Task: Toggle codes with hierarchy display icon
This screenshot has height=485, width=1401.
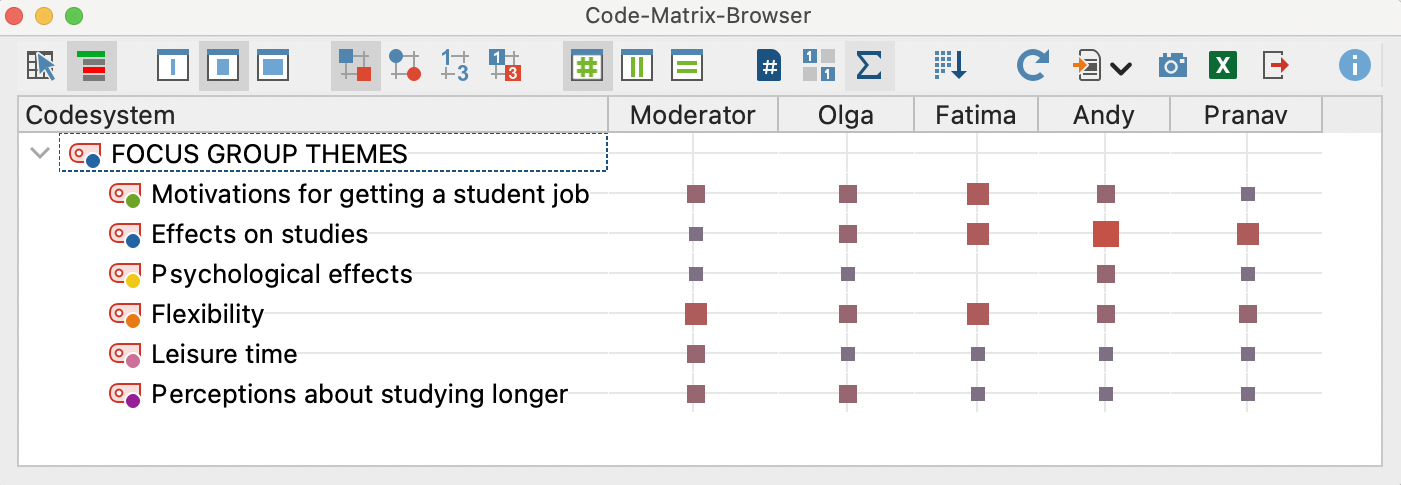Action: (91, 66)
